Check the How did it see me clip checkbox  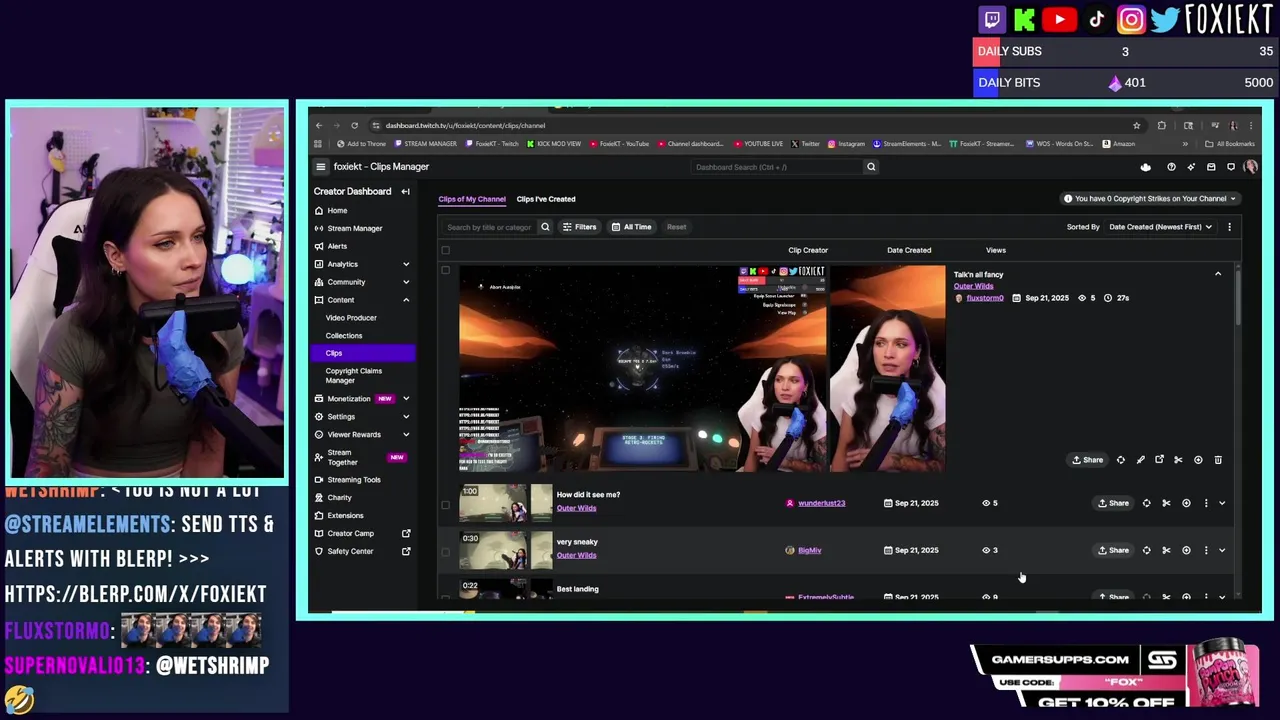pyautogui.click(x=446, y=504)
